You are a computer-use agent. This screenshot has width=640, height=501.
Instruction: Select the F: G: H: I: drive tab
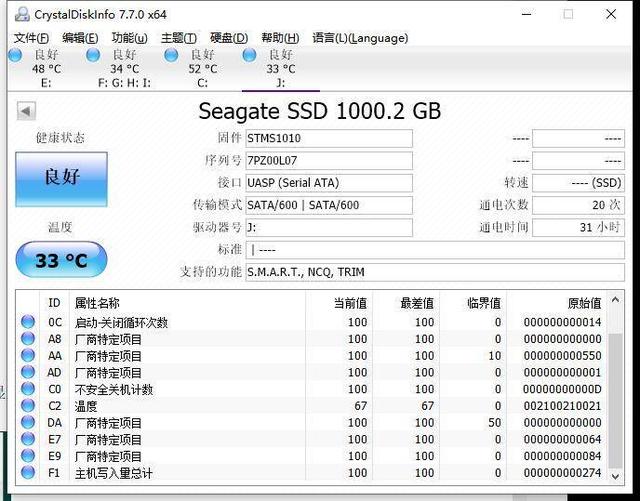point(124,69)
